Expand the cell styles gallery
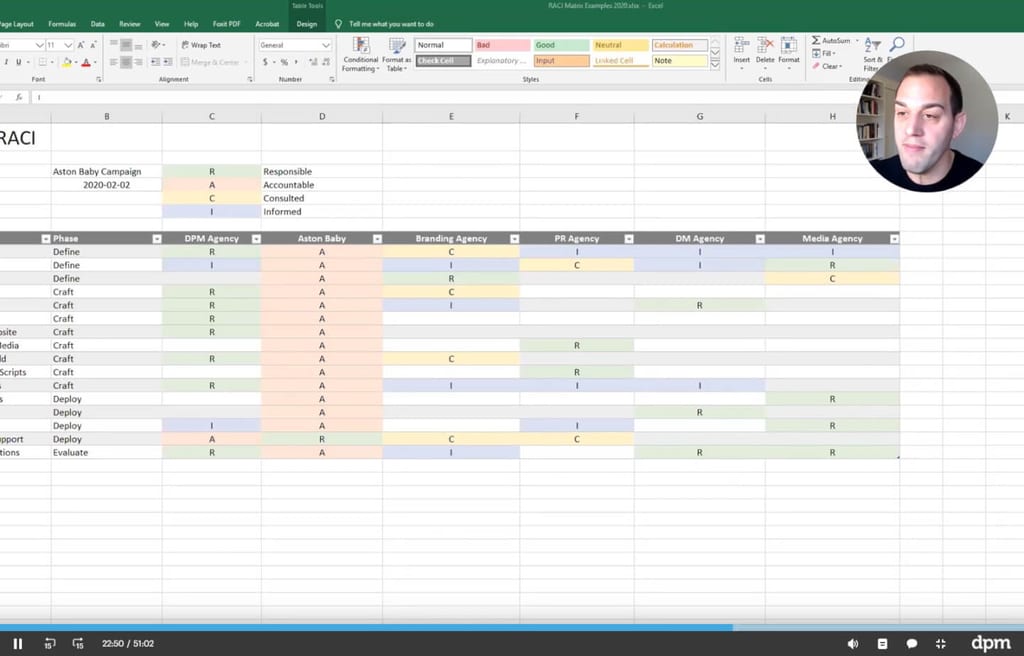Image resolution: width=1024 pixels, height=656 pixels. tap(715, 65)
